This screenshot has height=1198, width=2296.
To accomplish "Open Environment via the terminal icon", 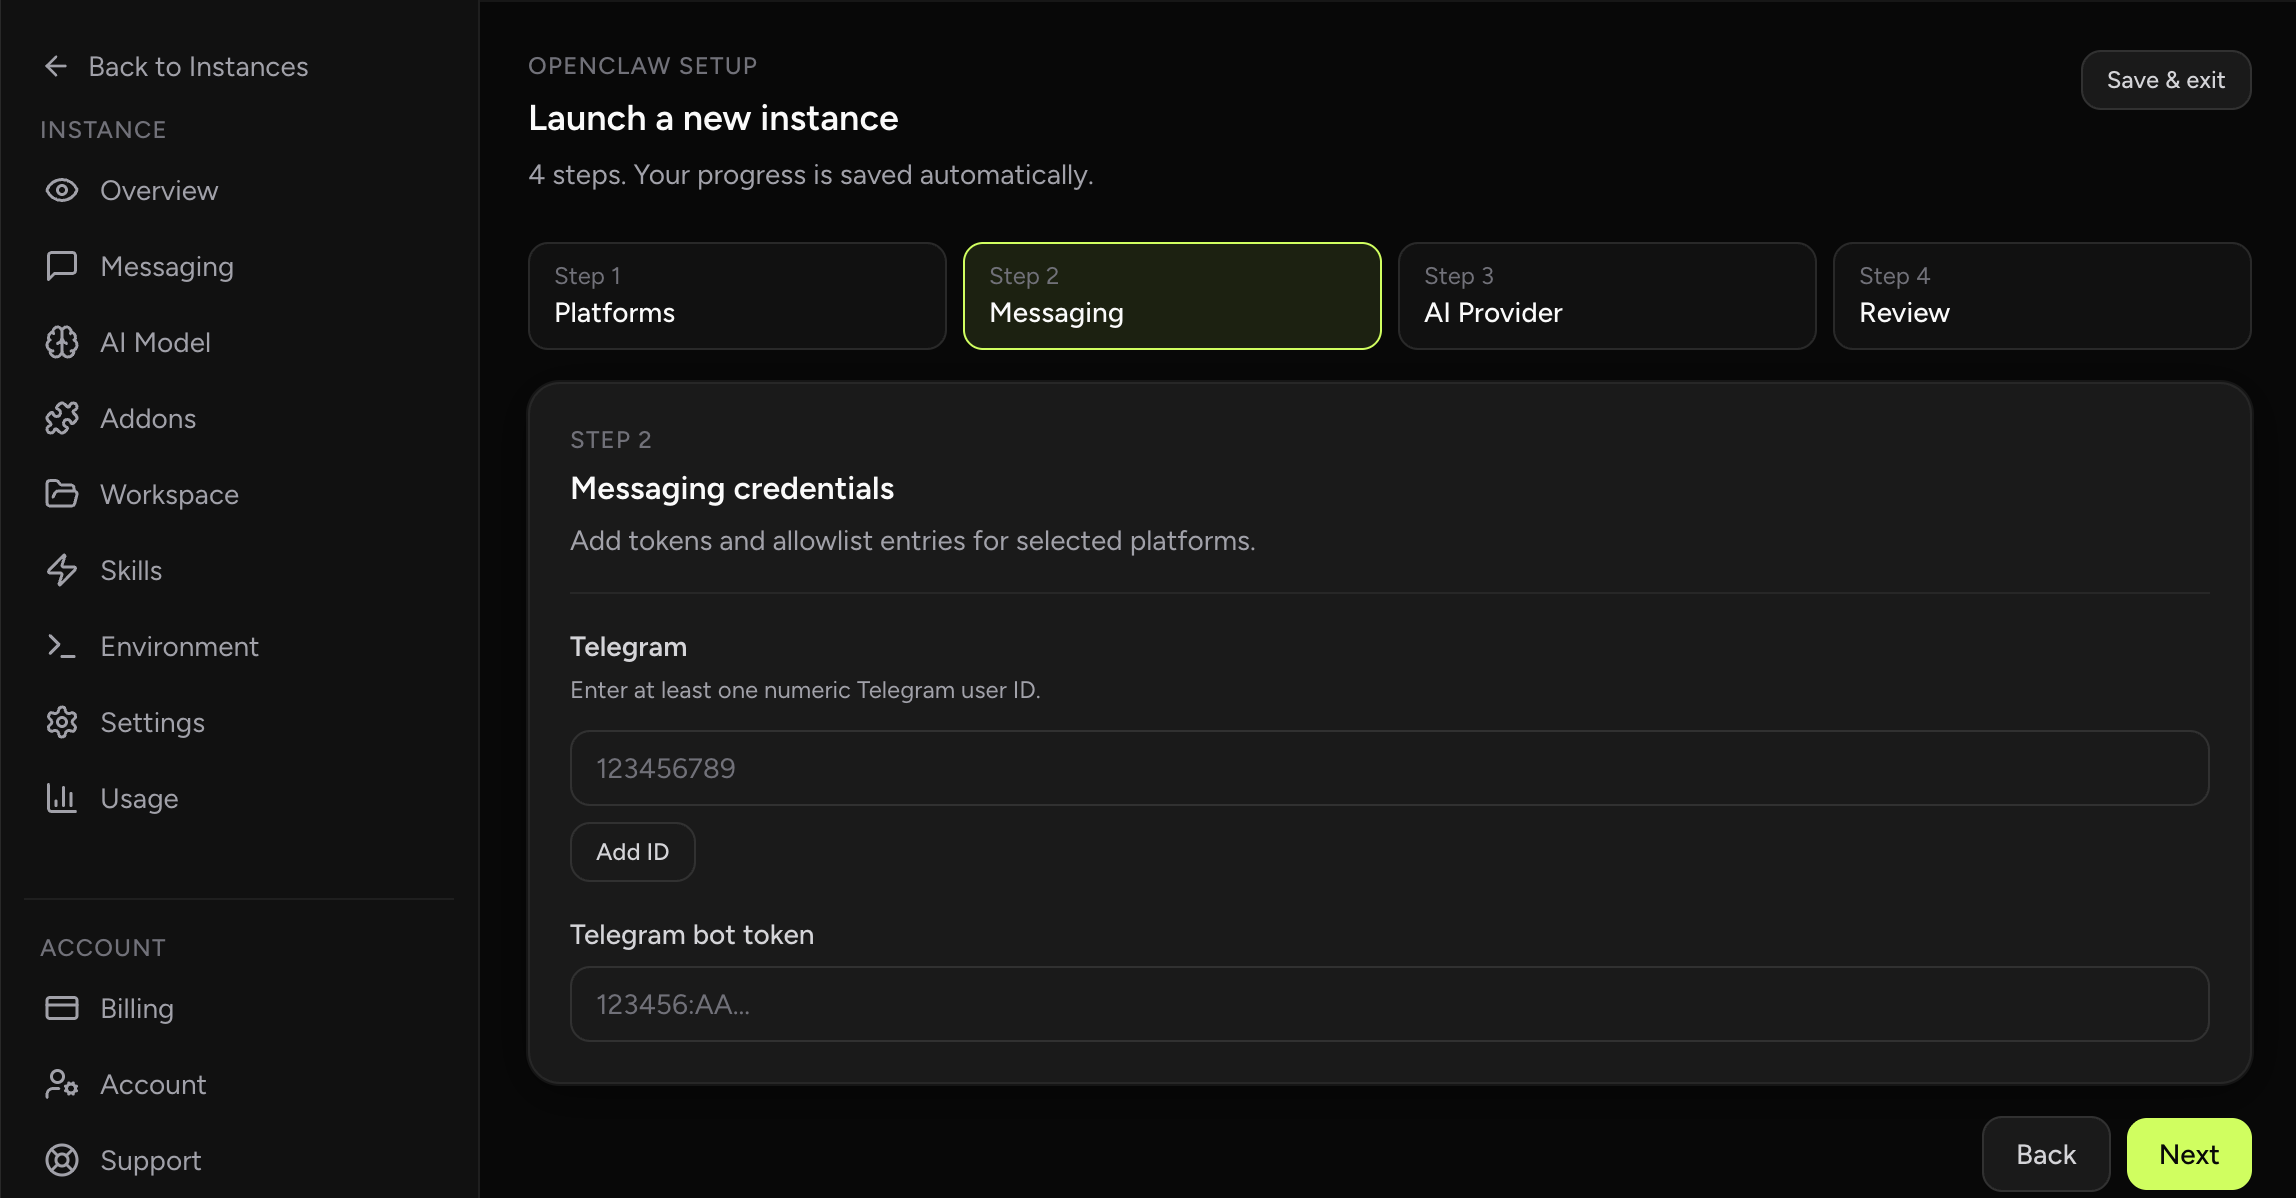I will click(62, 646).
